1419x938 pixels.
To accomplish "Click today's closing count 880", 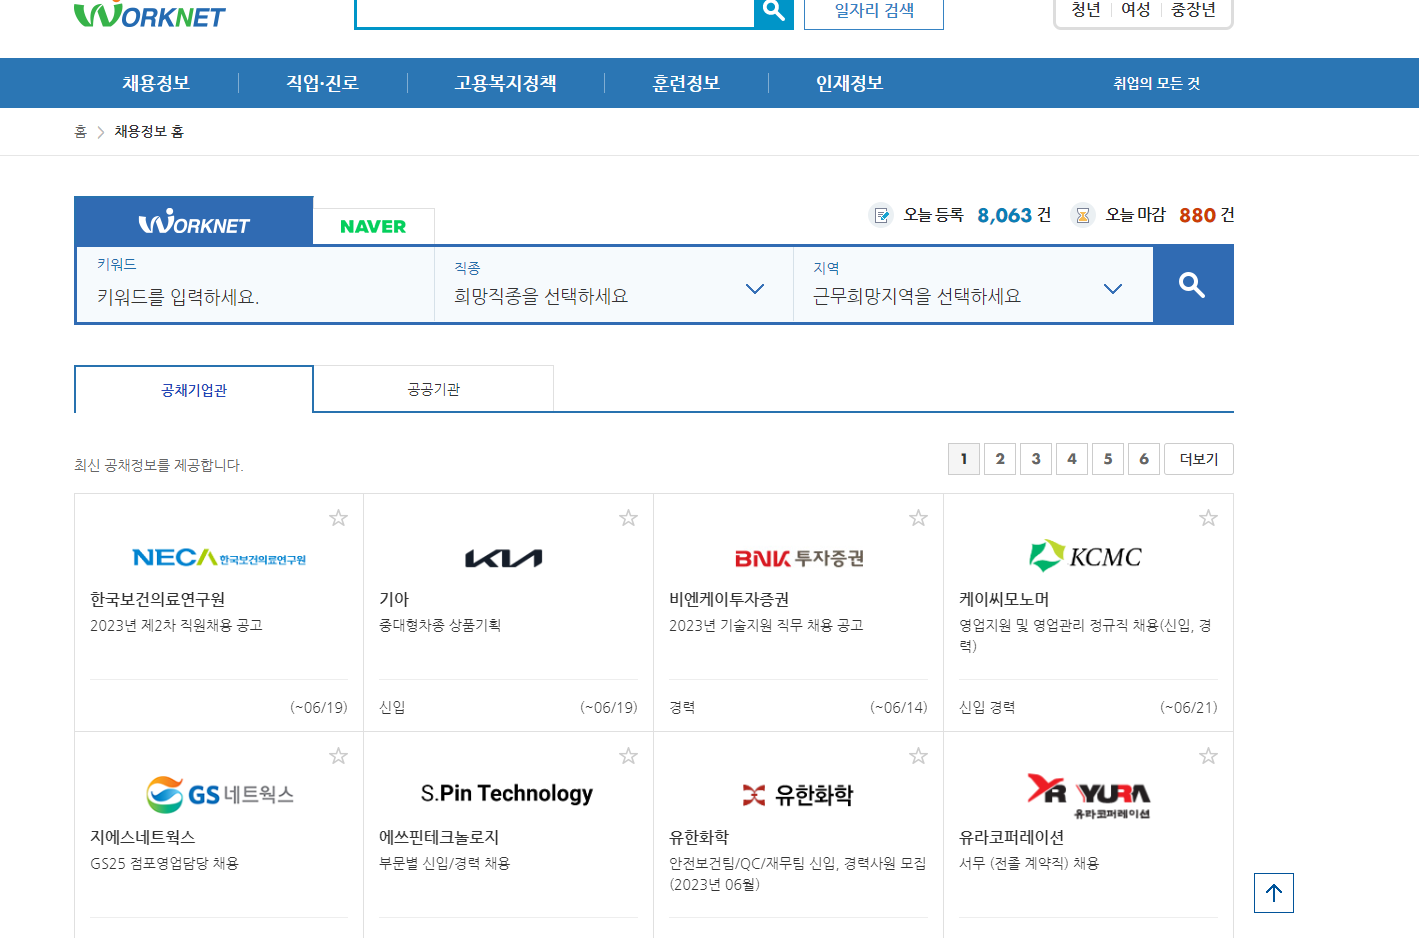I will tap(1197, 215).
